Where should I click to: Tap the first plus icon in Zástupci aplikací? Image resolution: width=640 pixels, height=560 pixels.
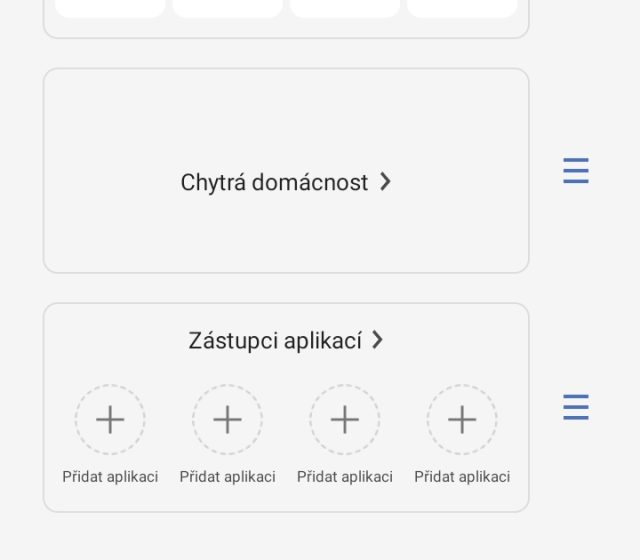[x=110, y=420]
